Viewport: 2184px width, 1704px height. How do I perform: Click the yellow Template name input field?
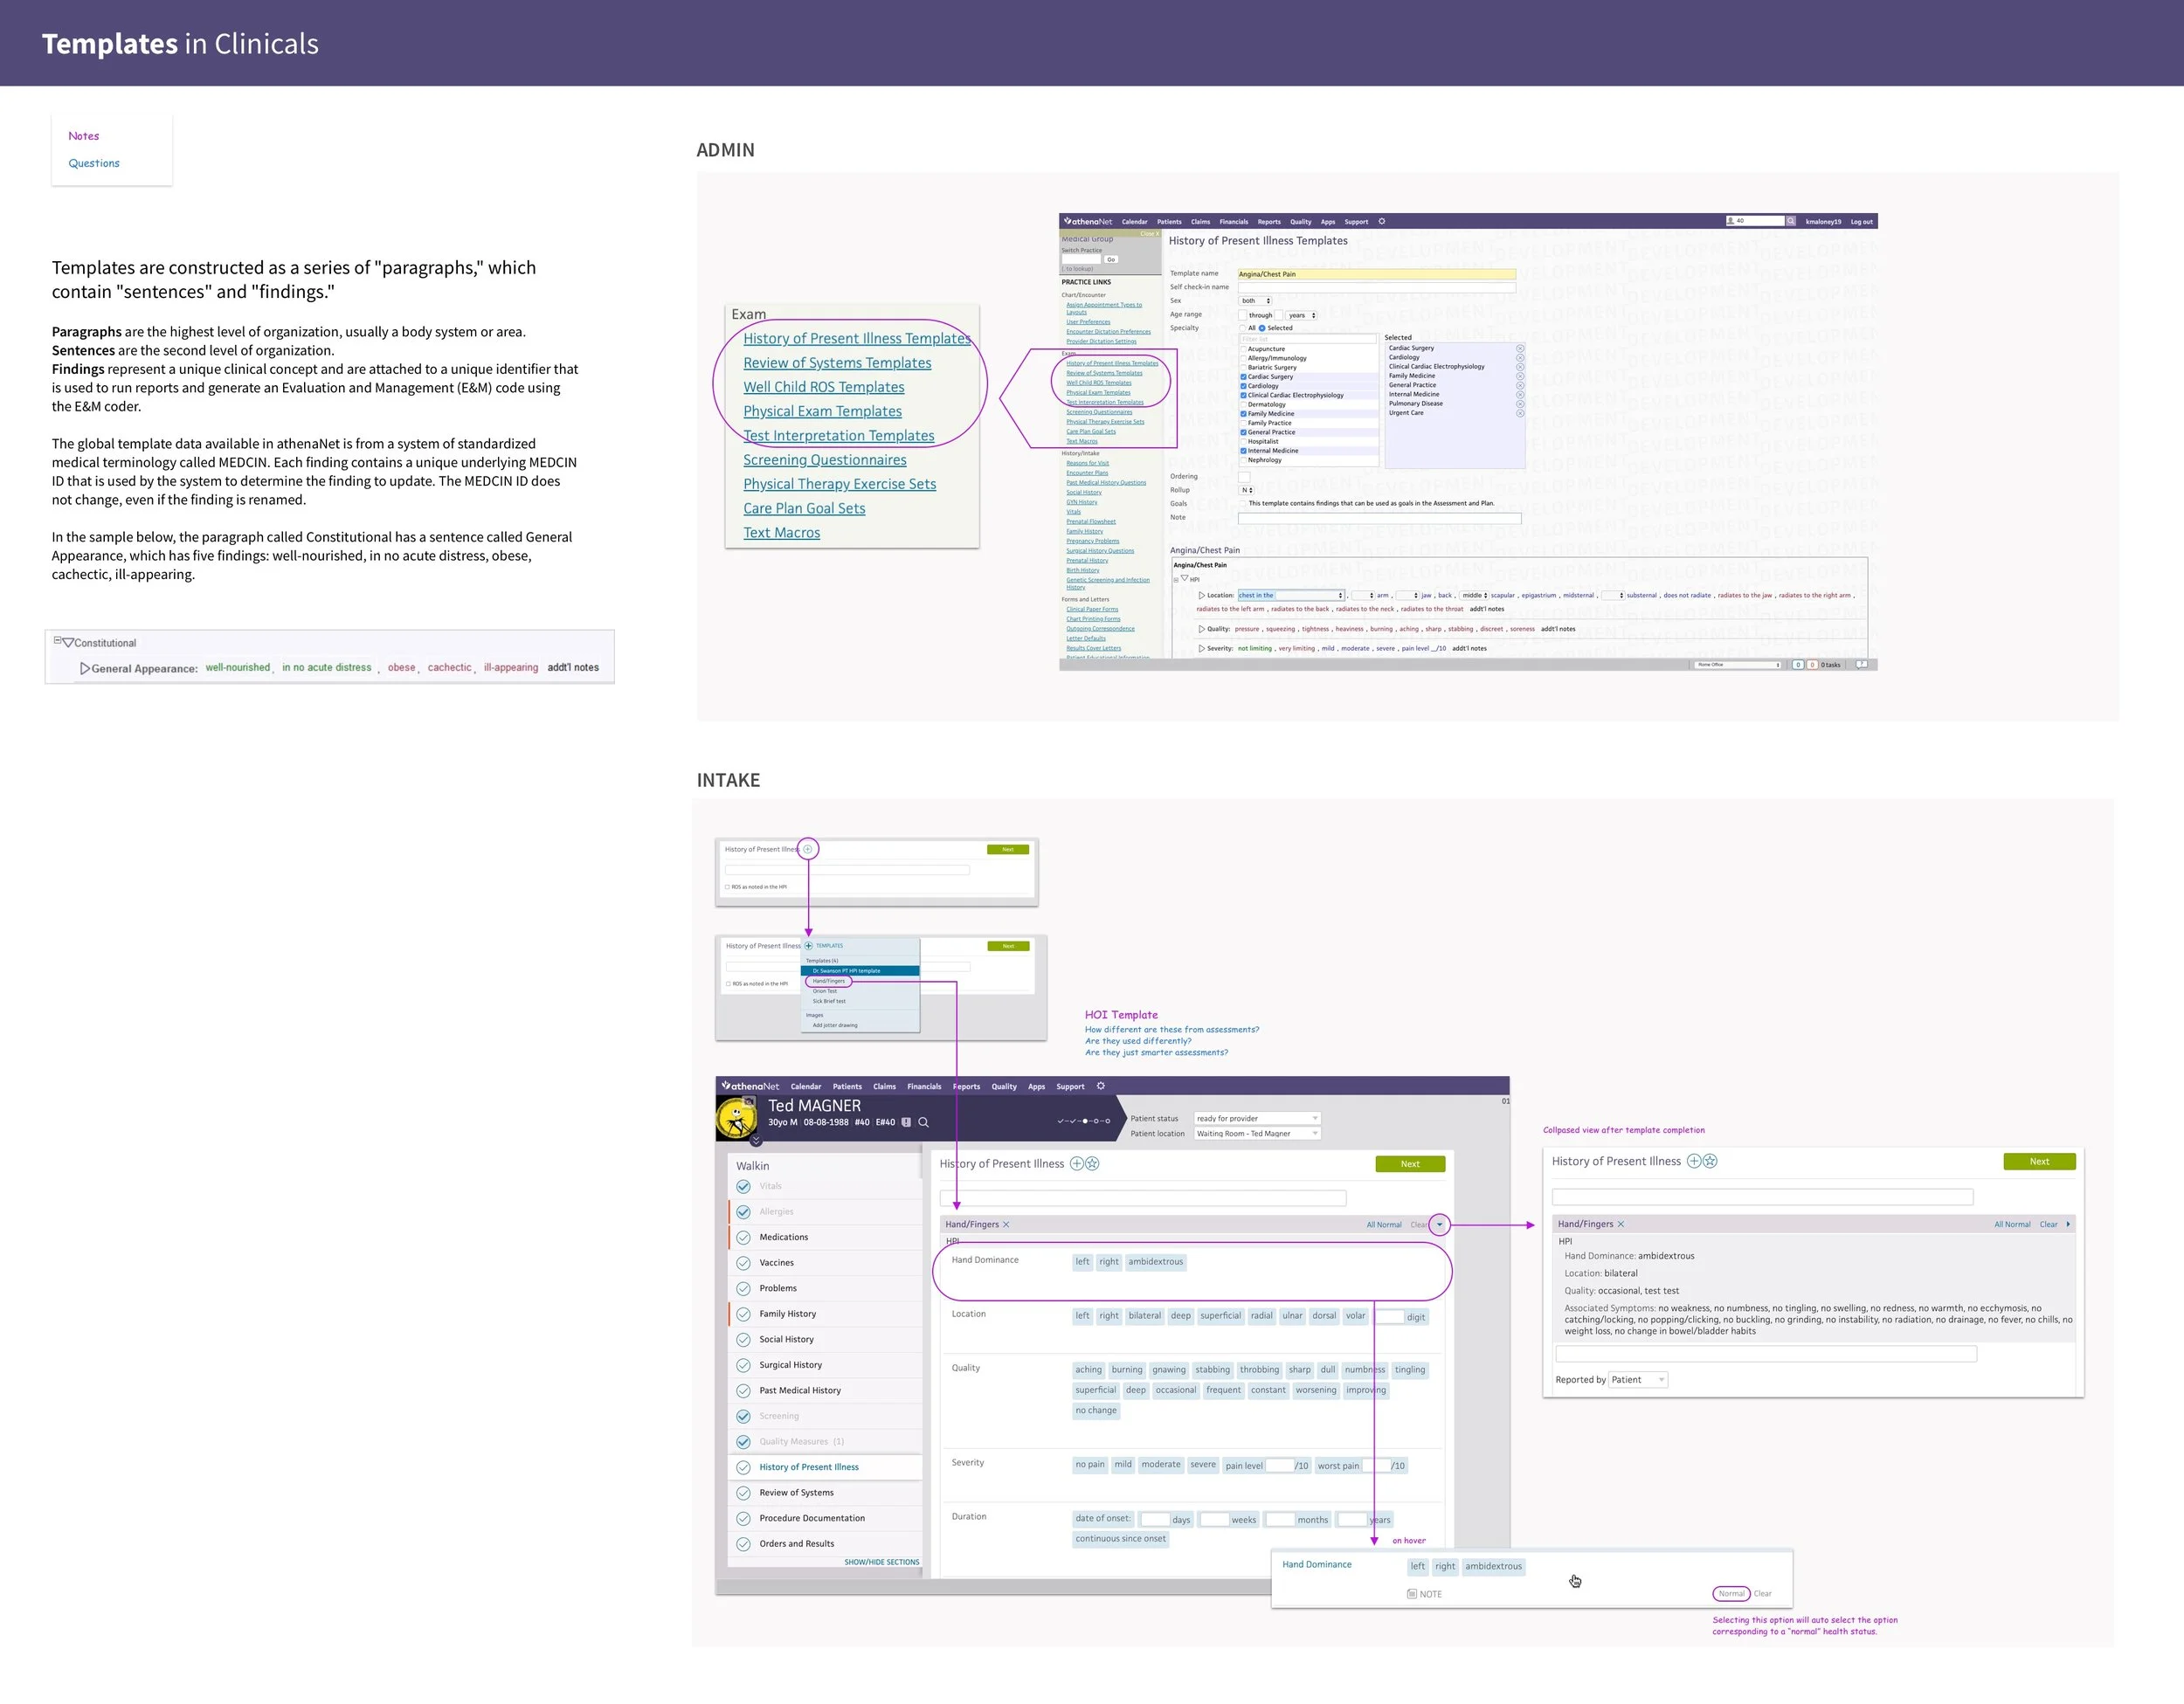(x=1376, y=274)
